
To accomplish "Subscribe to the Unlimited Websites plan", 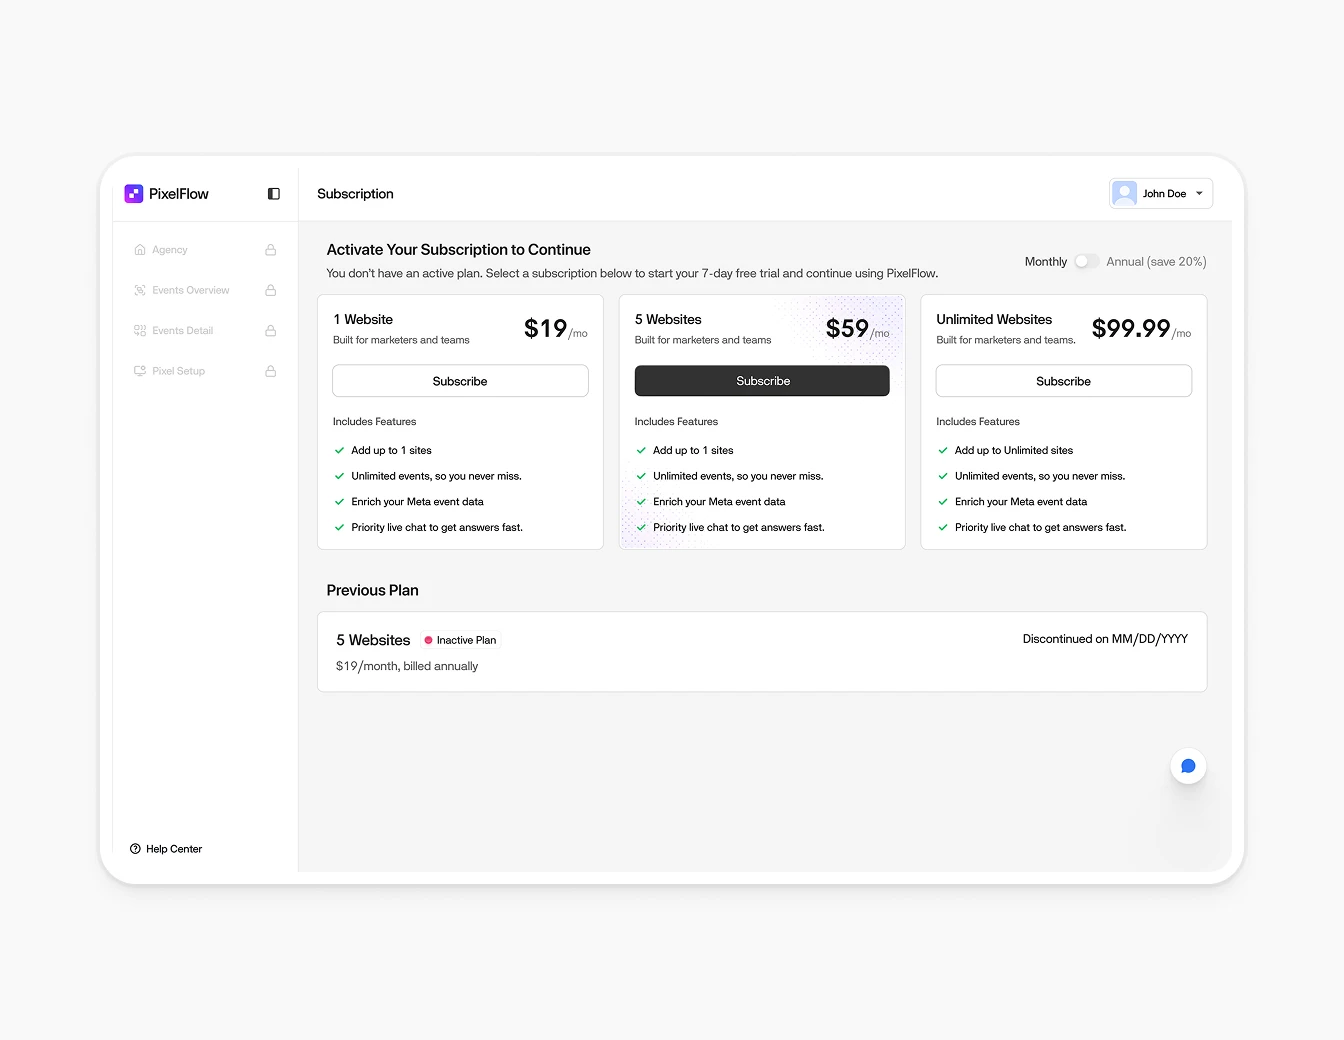I will (1063, 380).
